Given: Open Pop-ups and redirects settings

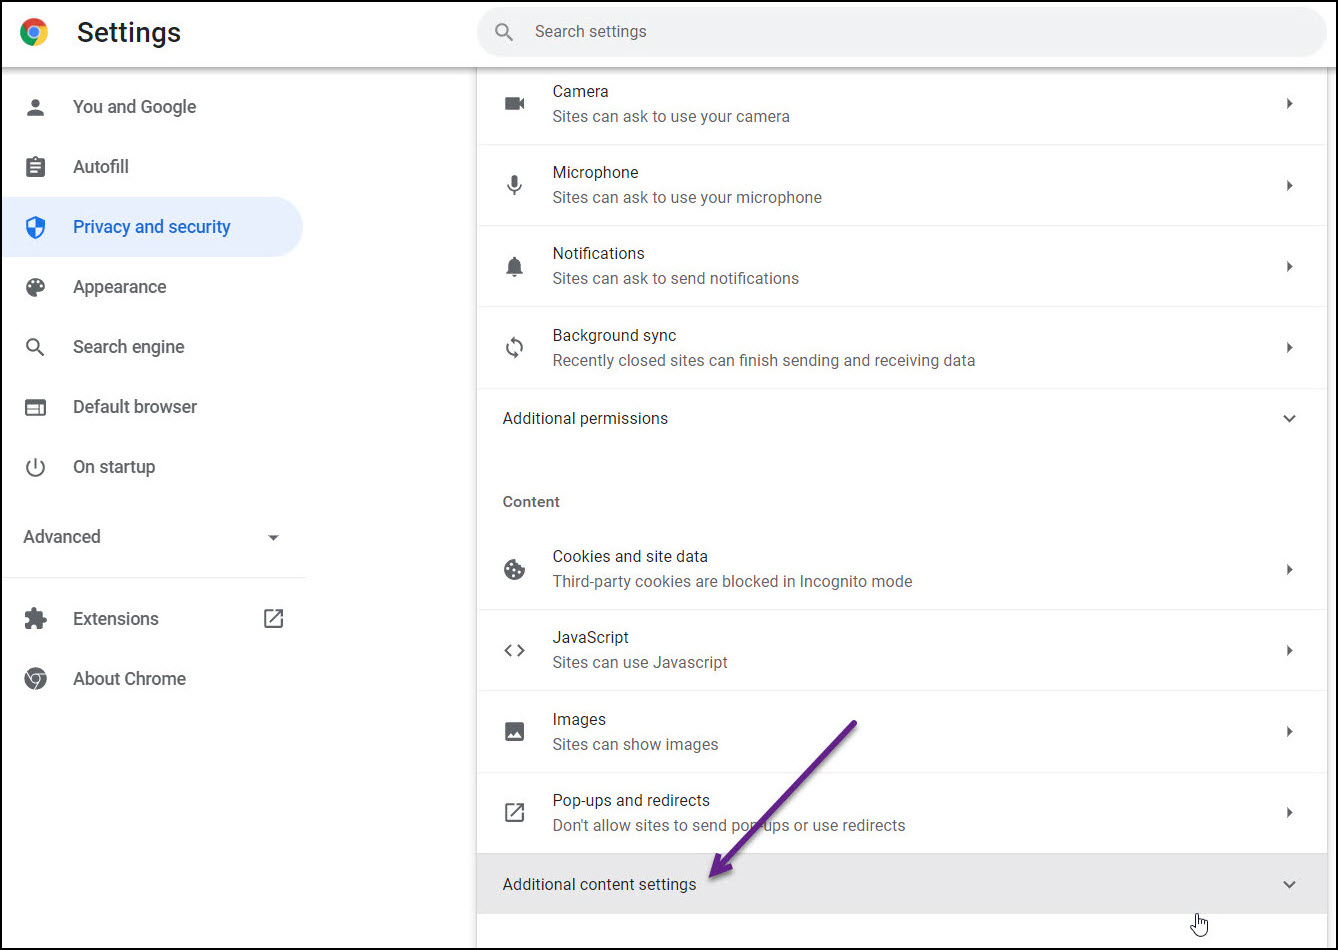Looking at the screenshot, I should tap(902, 813).
